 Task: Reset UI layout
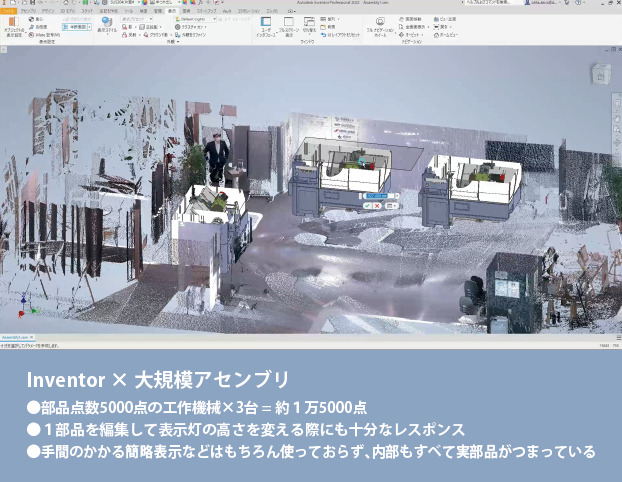click(x=340, y=35)
